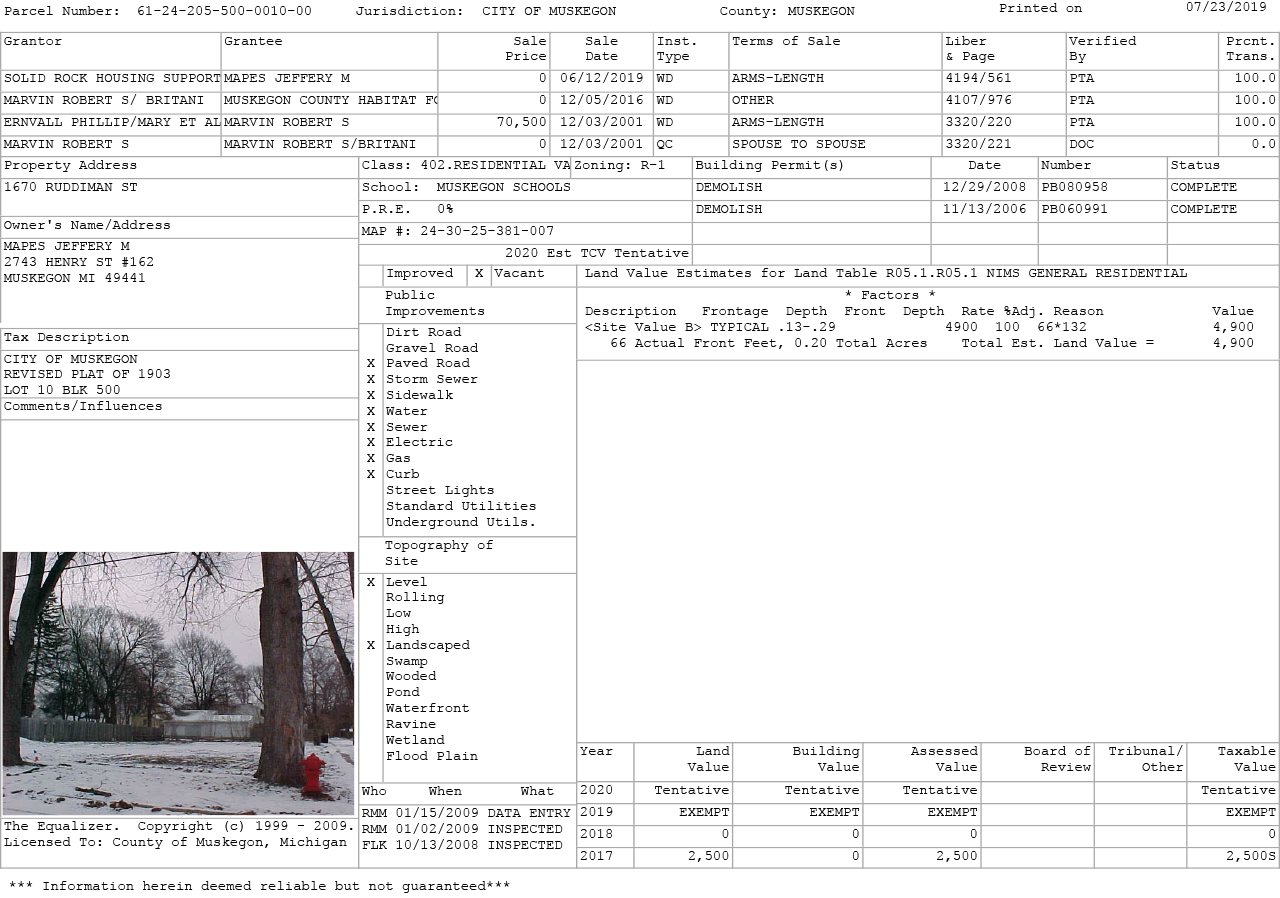Click the 1670 Ruddiman St address field
The height and width of the screenshot is (898, 1280).
(x=71, y=188)
